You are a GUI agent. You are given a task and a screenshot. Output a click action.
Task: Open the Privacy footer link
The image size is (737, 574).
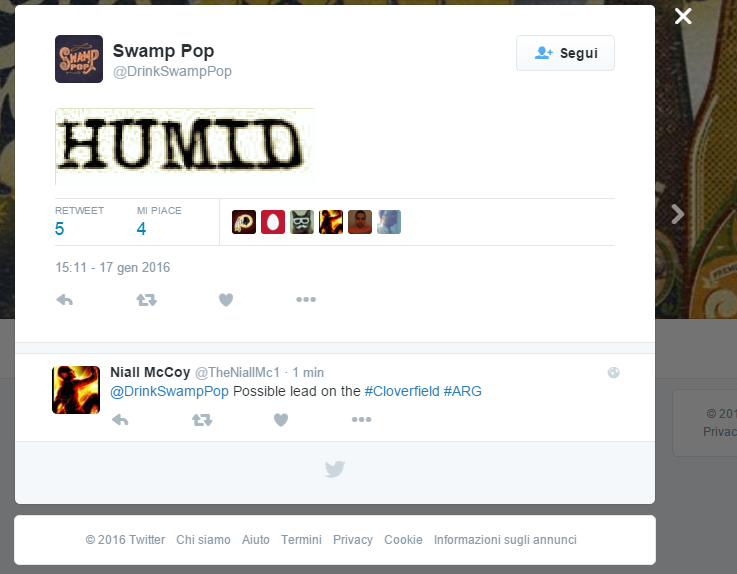353,540
